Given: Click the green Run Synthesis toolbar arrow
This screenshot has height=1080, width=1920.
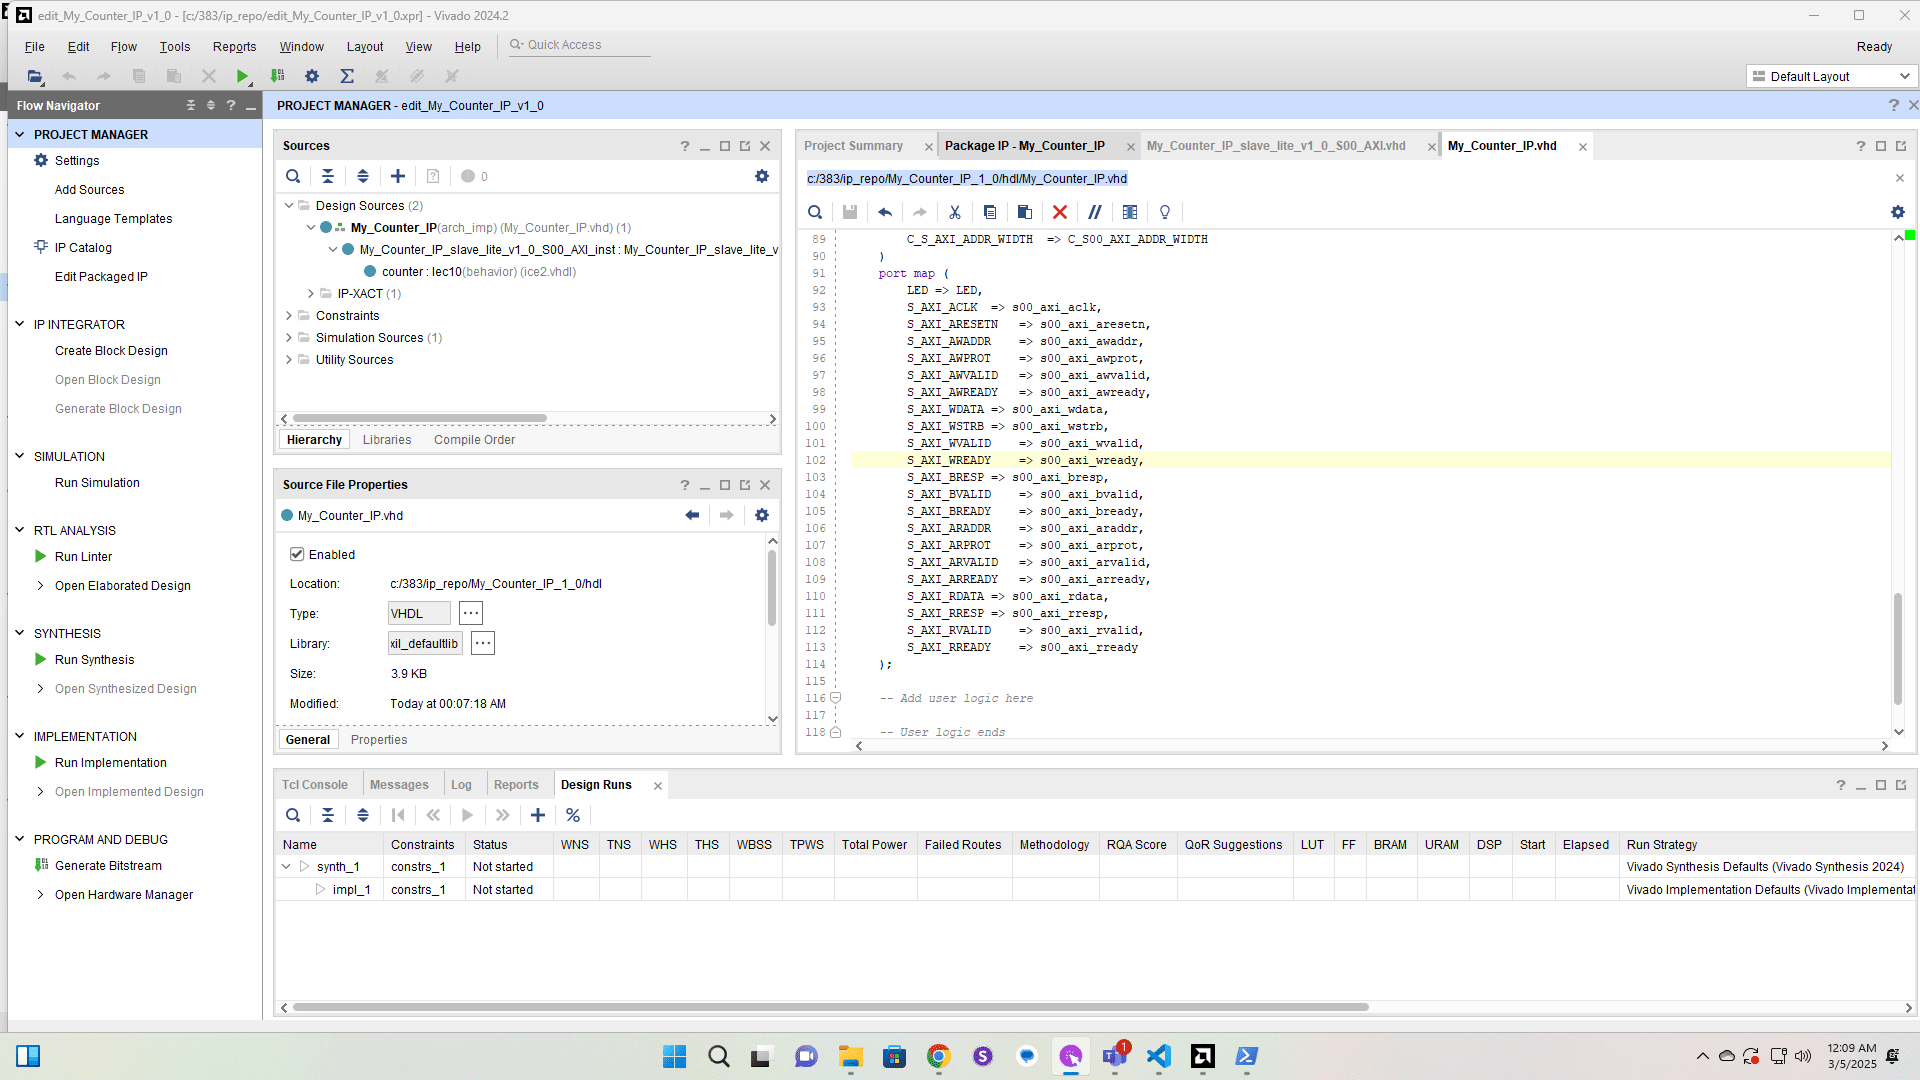Looking at the screenshot, I should tap(242, 76).
